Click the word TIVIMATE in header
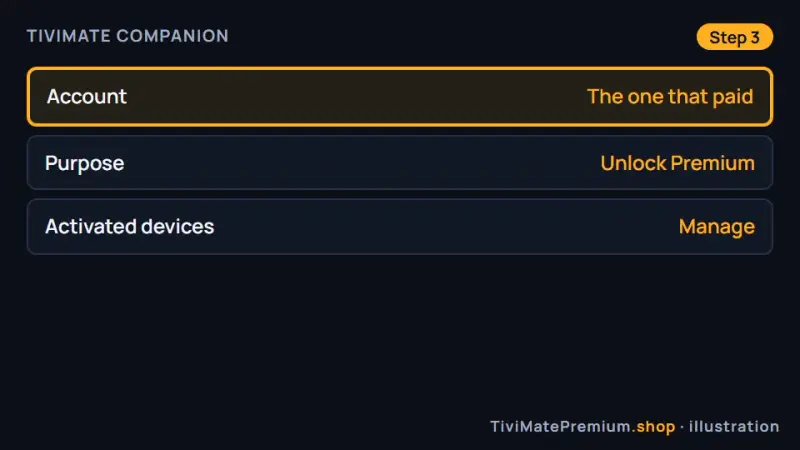Viewport: 800px width, 450px height. tap(68, 36)
